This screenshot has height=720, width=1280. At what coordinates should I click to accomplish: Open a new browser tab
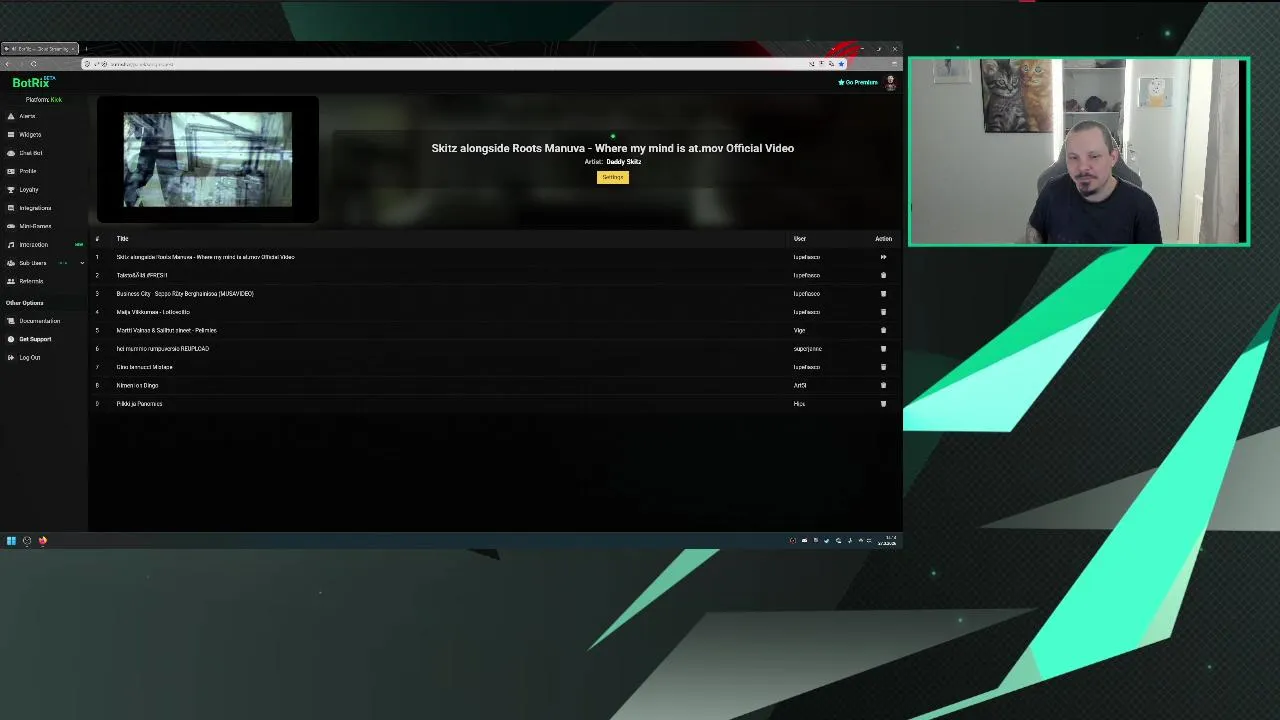click(x=86, y=49)
